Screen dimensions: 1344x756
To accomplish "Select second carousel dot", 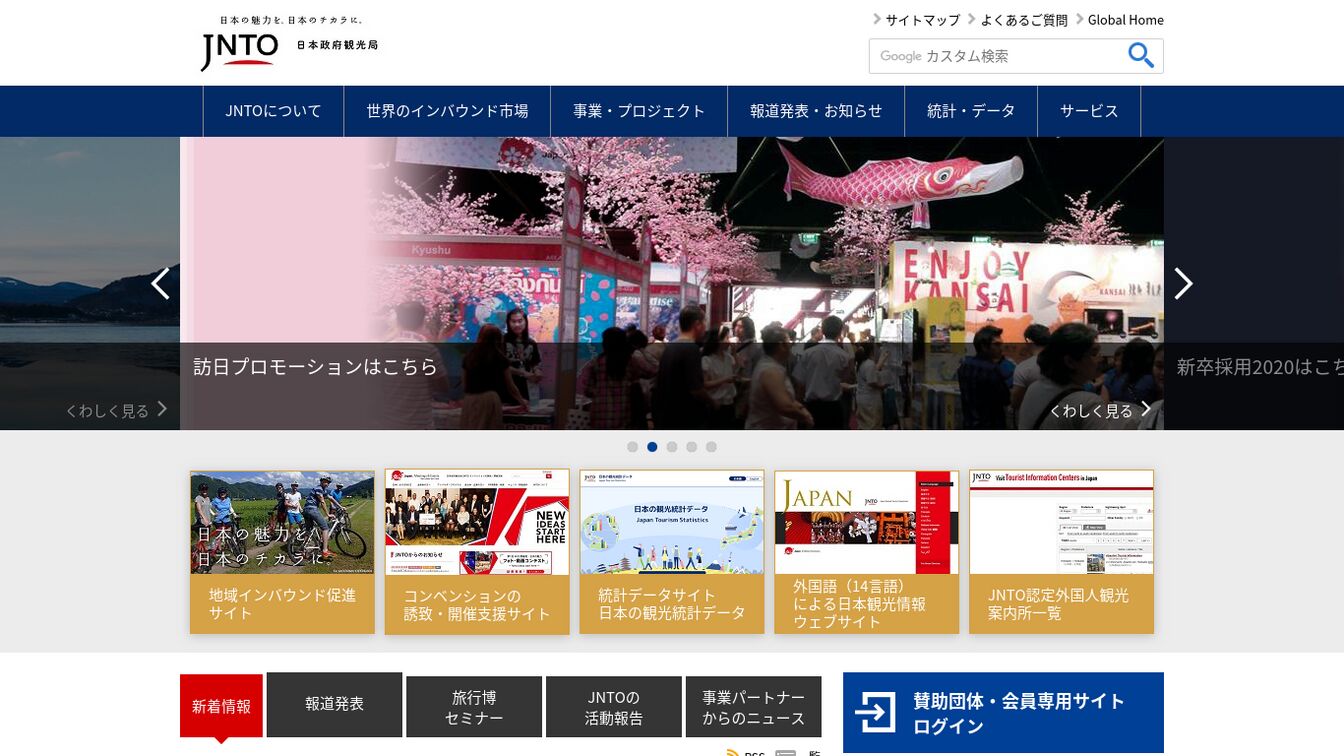I will [652, 447].
